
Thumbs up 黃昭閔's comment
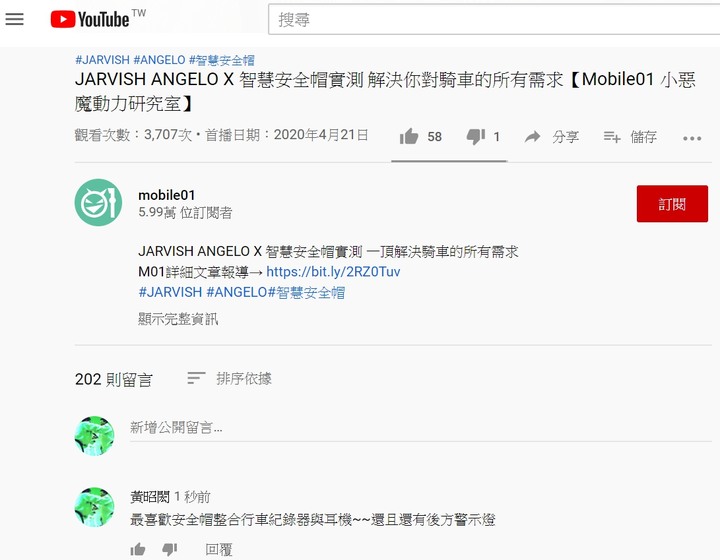[x=138, y=549]
